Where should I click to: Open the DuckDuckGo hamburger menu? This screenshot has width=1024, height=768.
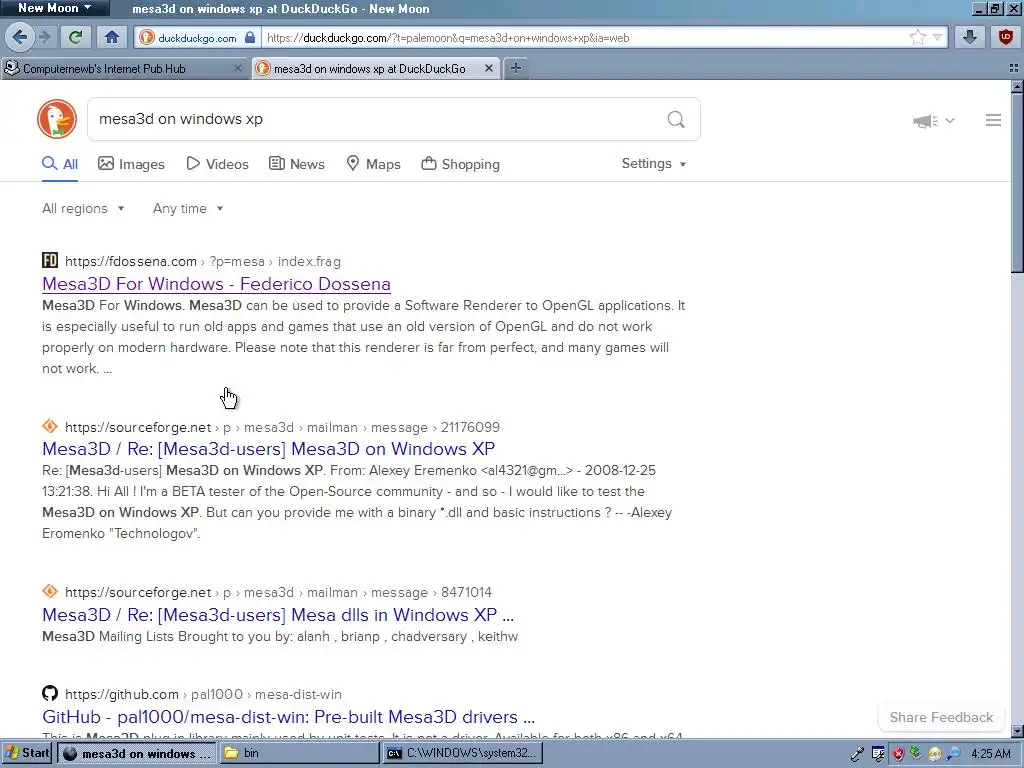coord(993,120)
